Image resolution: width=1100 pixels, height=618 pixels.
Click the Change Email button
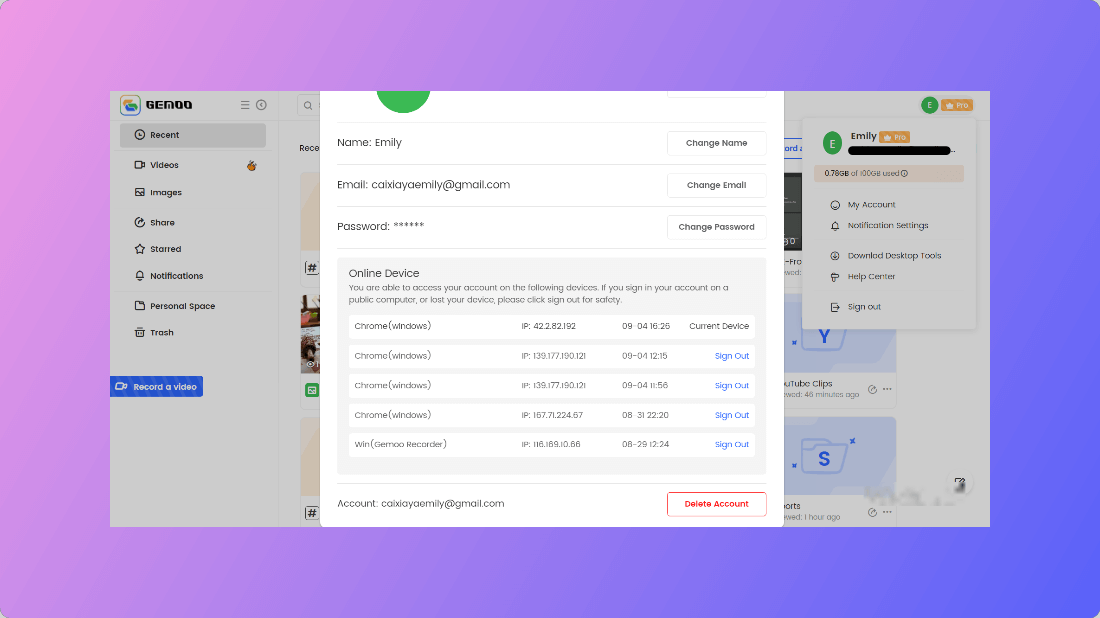point(716,185)
